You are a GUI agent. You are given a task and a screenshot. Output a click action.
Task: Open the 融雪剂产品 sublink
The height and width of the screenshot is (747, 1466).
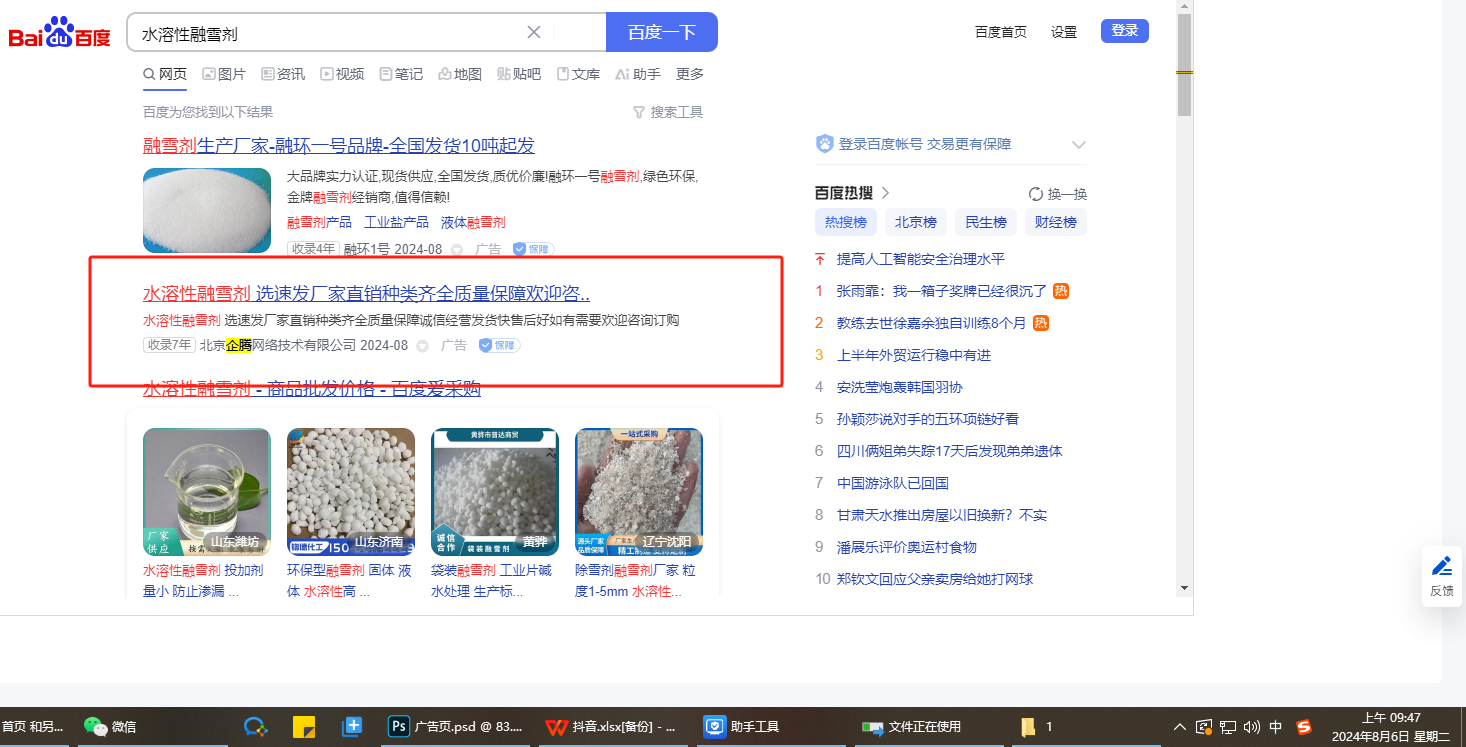coord(319,222)
